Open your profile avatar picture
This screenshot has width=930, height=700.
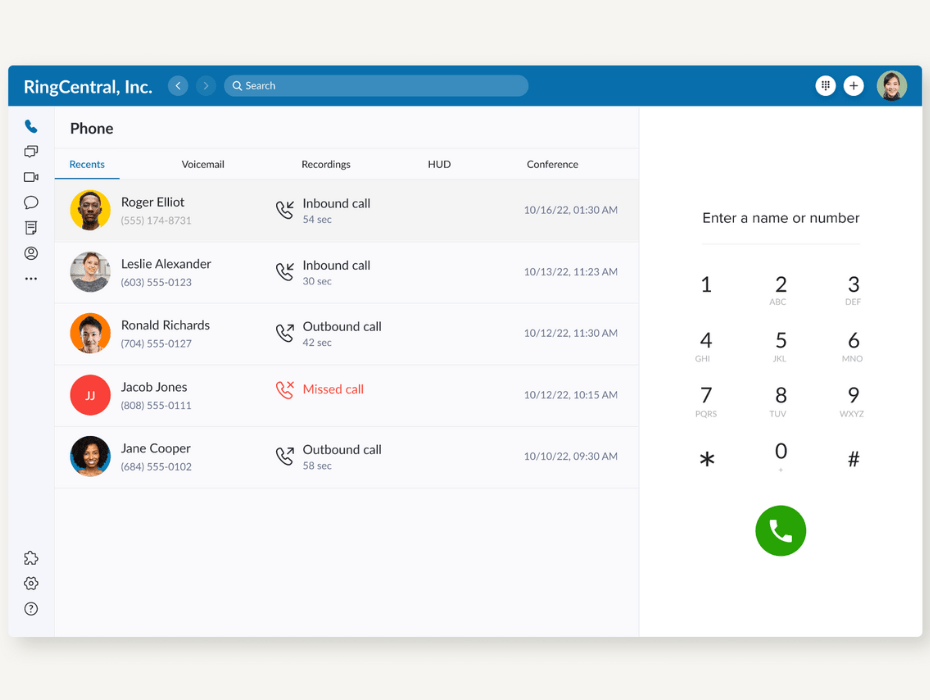[x=892, y=85]
